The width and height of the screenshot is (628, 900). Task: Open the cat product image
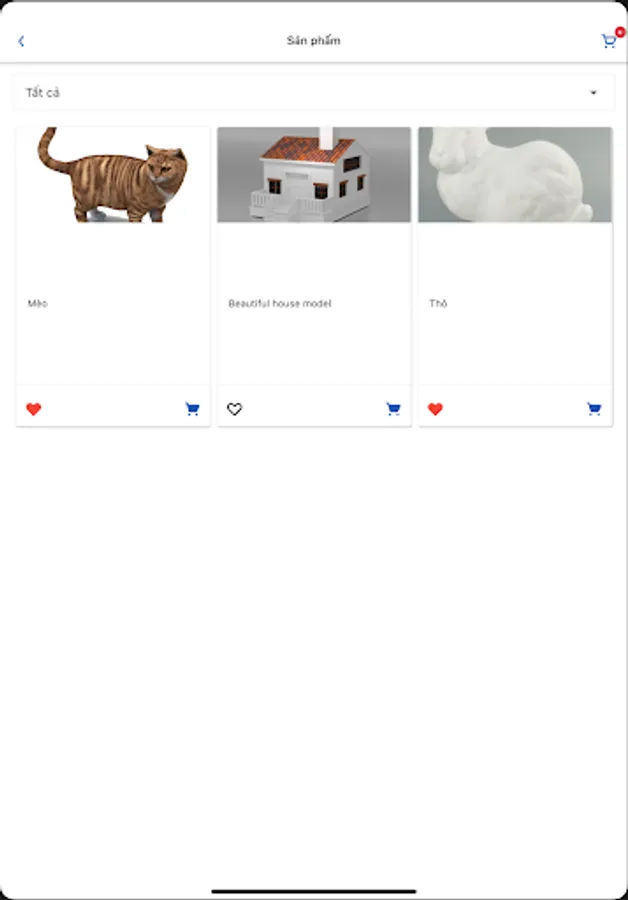click(113, 174)
